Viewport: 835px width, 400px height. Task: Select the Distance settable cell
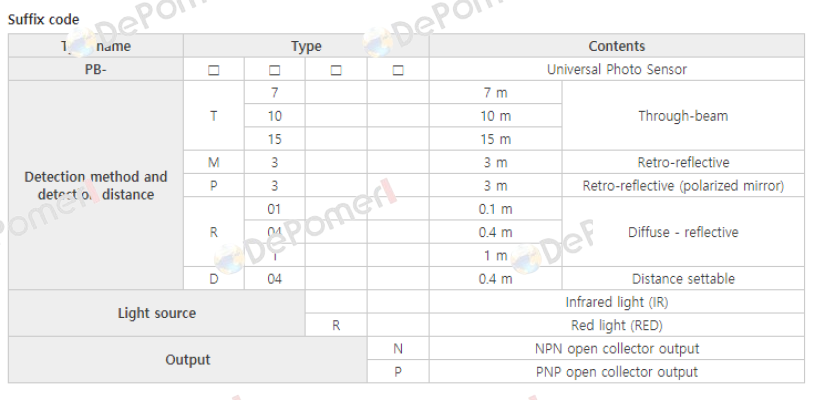click(683, 279)
